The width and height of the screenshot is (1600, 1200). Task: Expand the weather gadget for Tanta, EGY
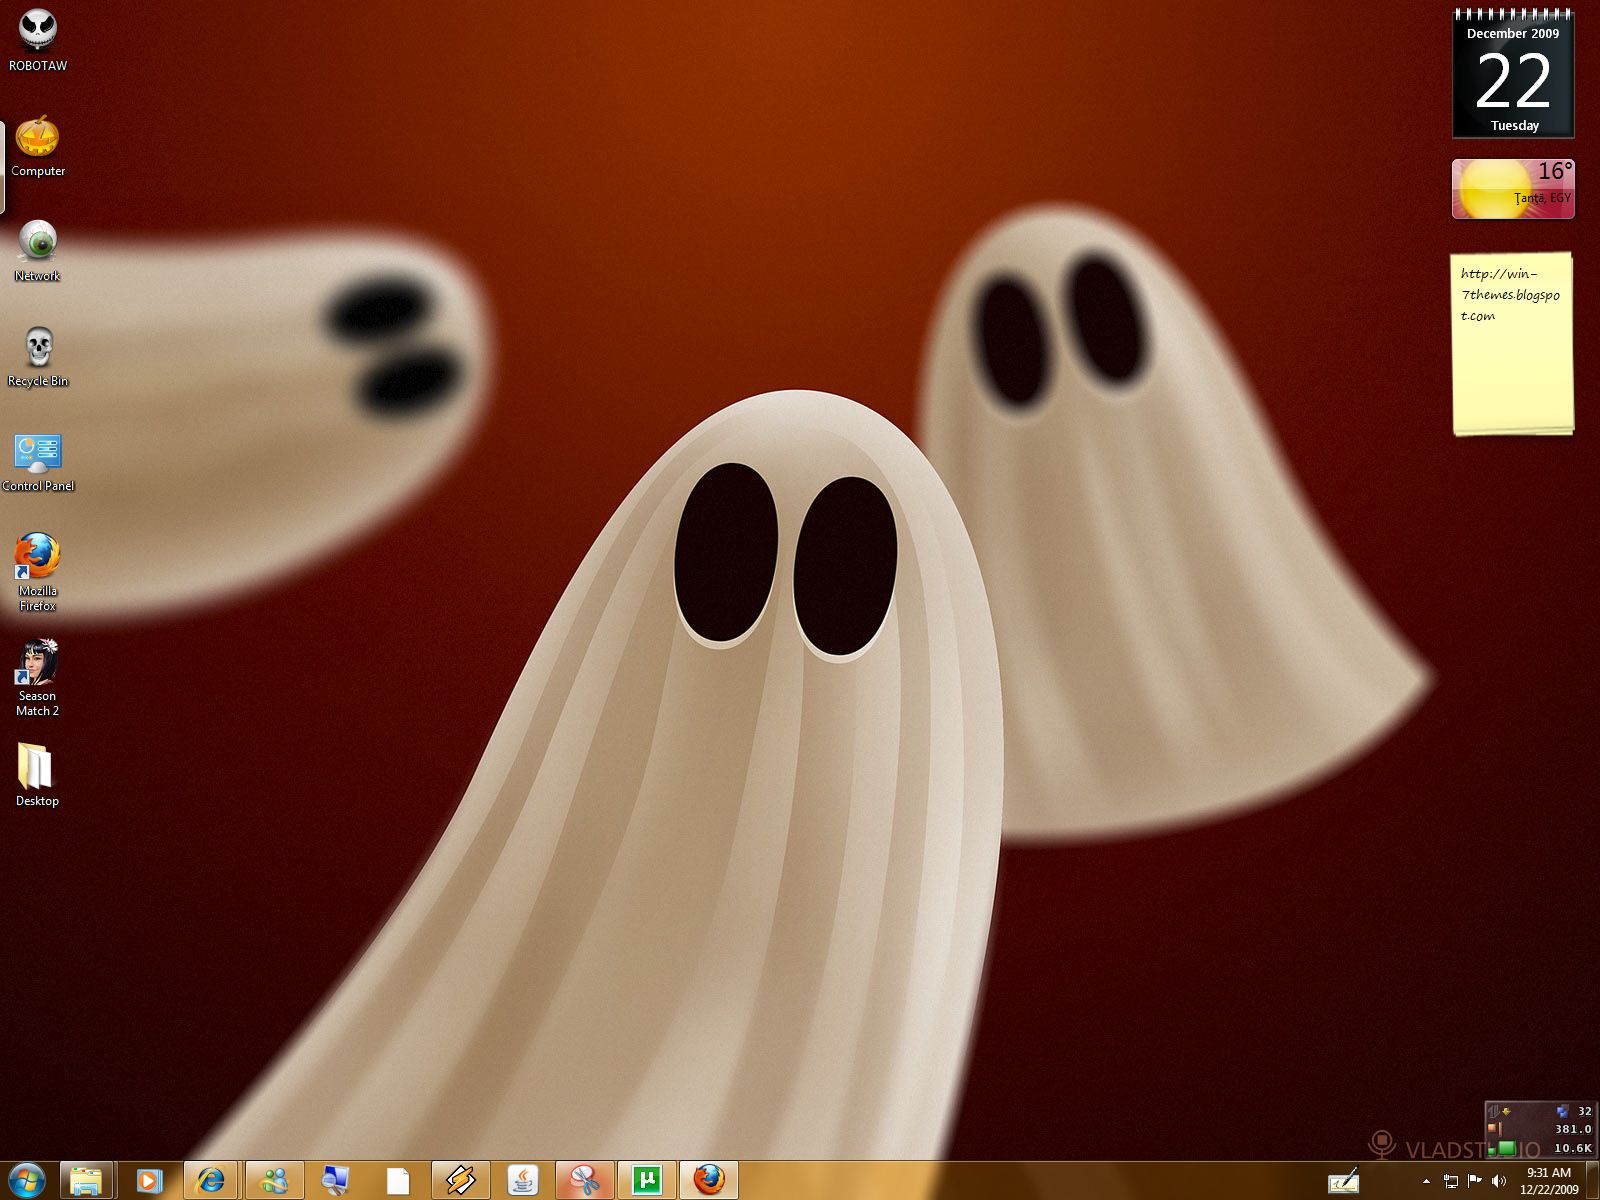point(1512,188)
